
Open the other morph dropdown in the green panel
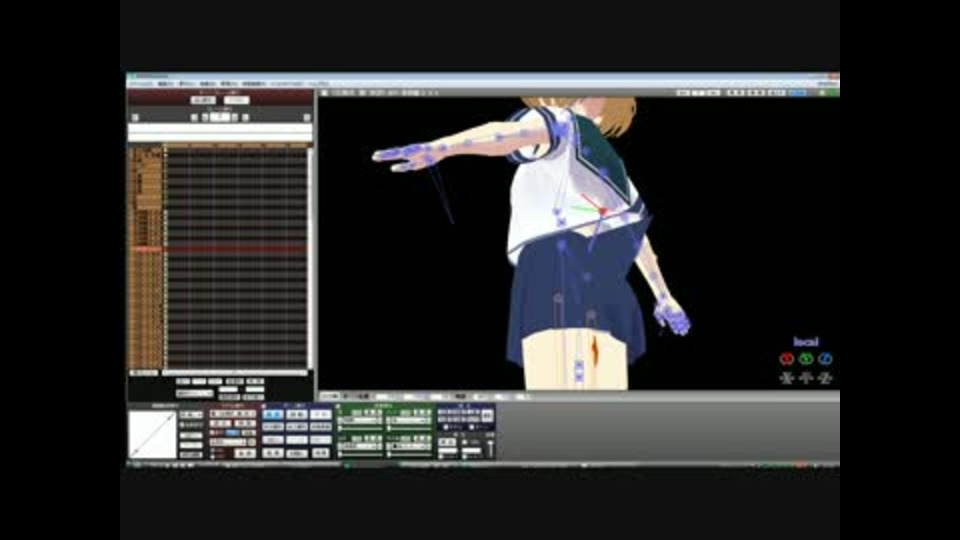click(407, 446)
